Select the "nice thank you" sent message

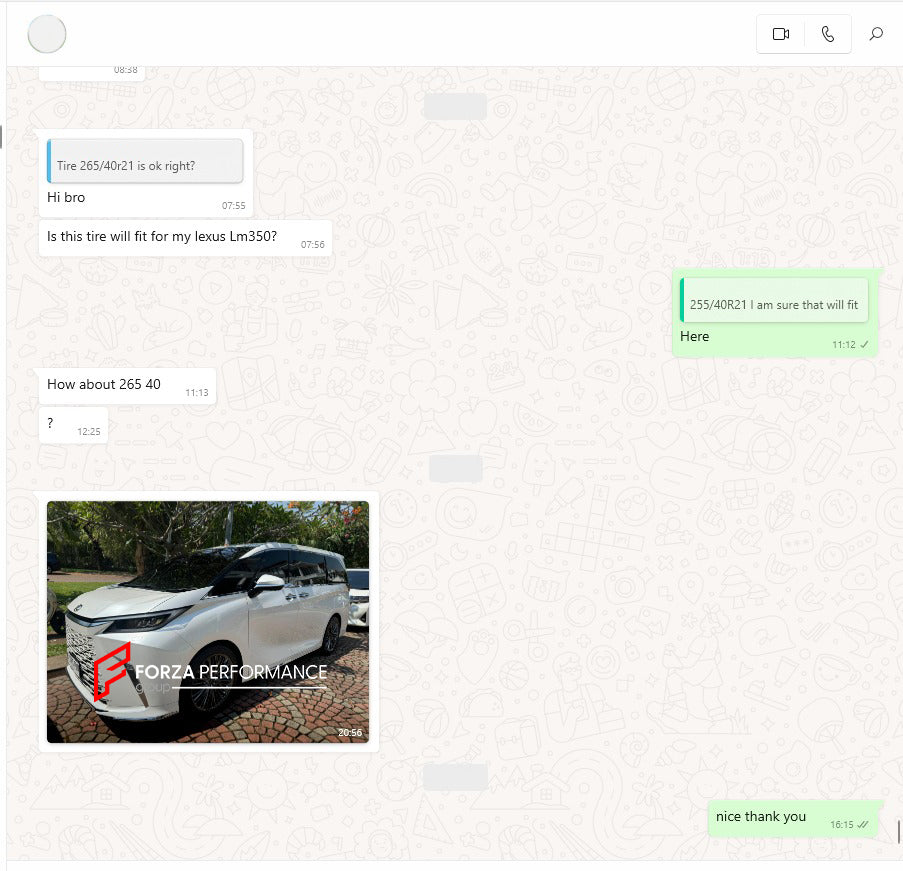tap(761, 817)
